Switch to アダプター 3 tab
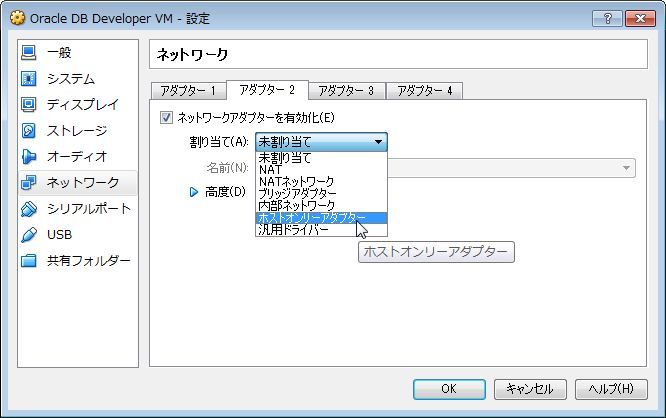 346,90
